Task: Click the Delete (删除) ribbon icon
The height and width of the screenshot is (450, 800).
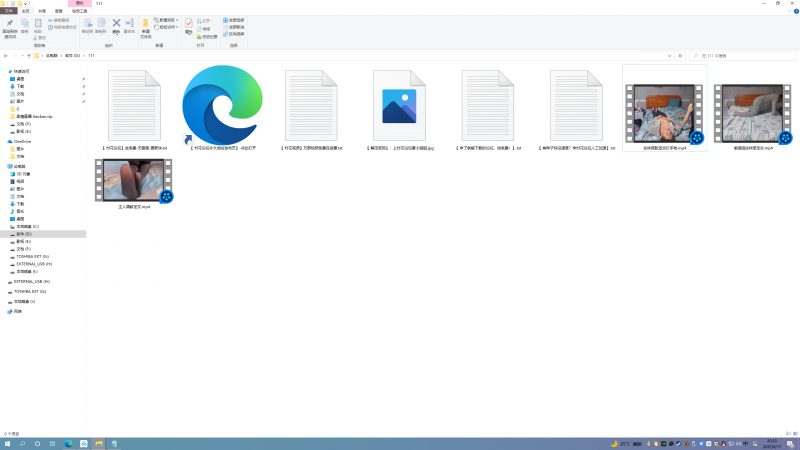Action: click(116, 24)
